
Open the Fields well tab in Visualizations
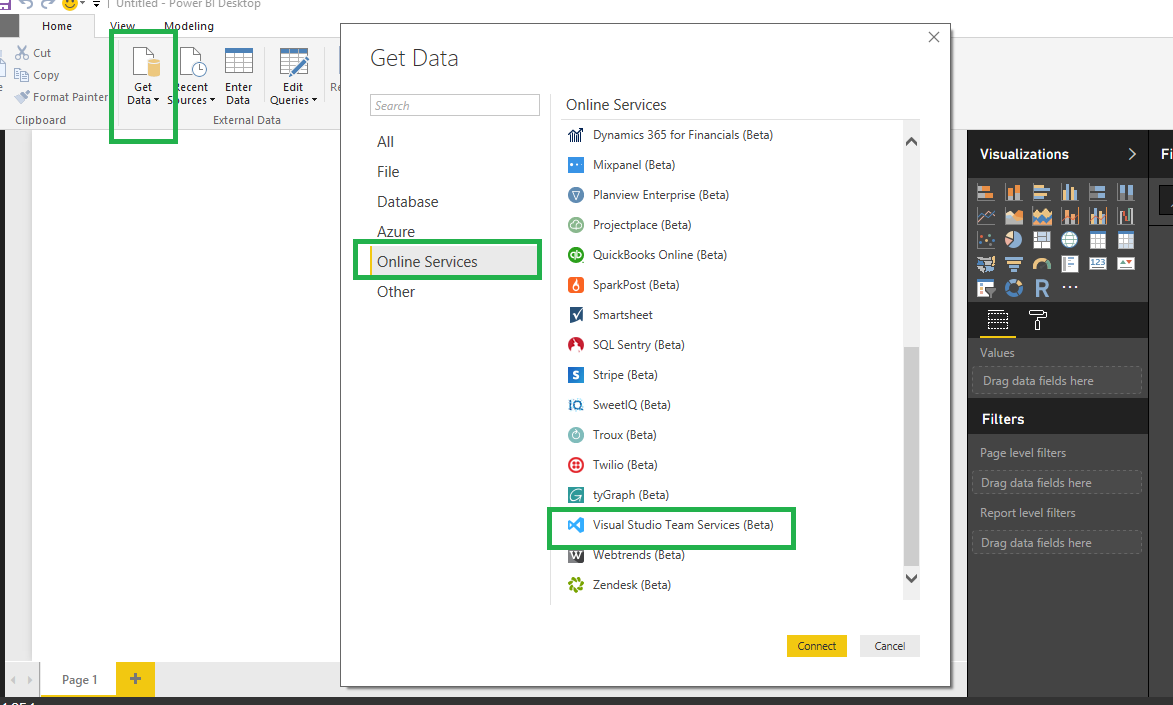coord(998,320)
